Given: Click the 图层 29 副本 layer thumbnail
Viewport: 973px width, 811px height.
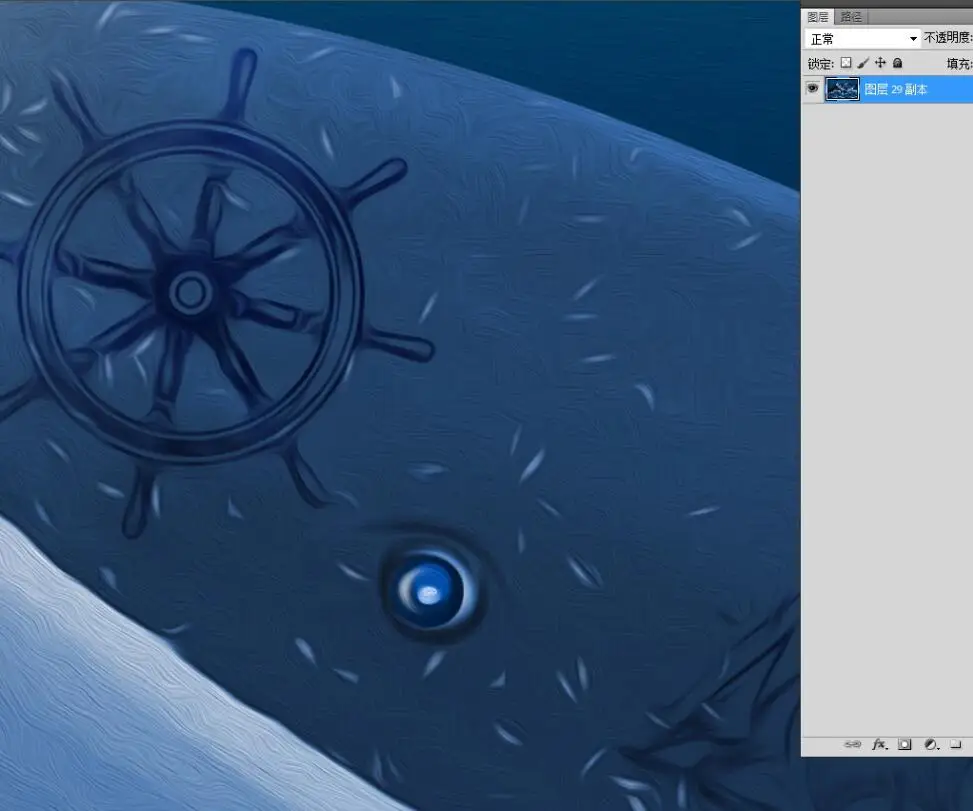Looking at the screenshot, I should click(842, 89).
